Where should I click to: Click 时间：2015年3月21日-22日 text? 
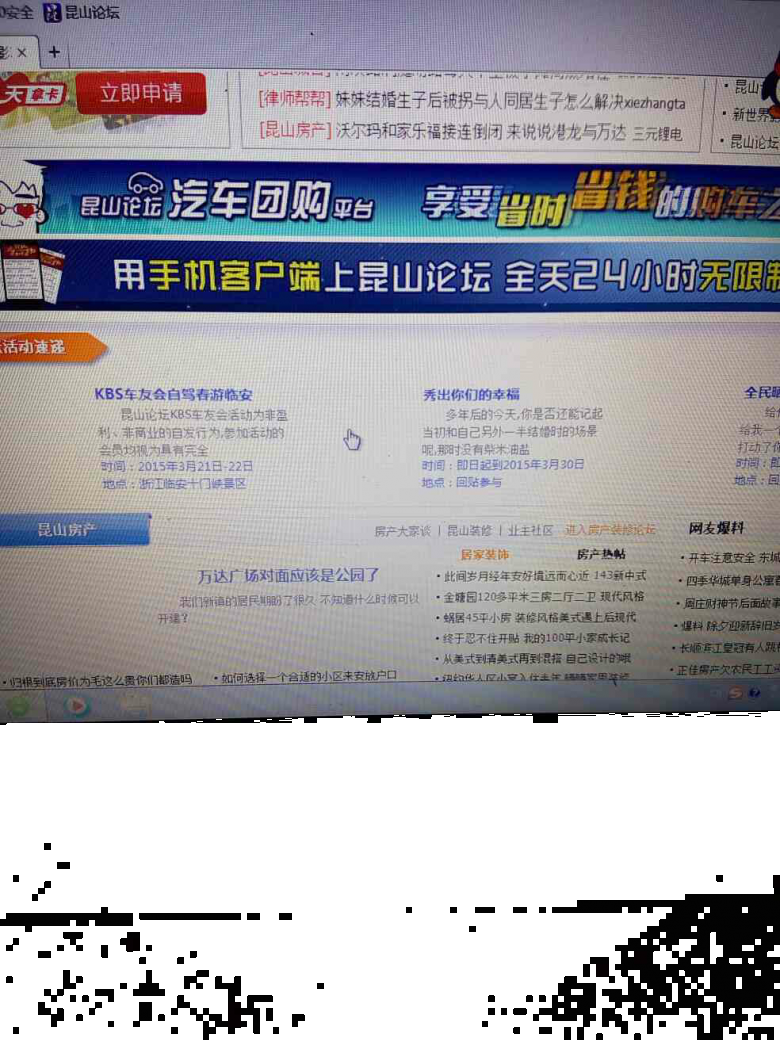point(177,466)
